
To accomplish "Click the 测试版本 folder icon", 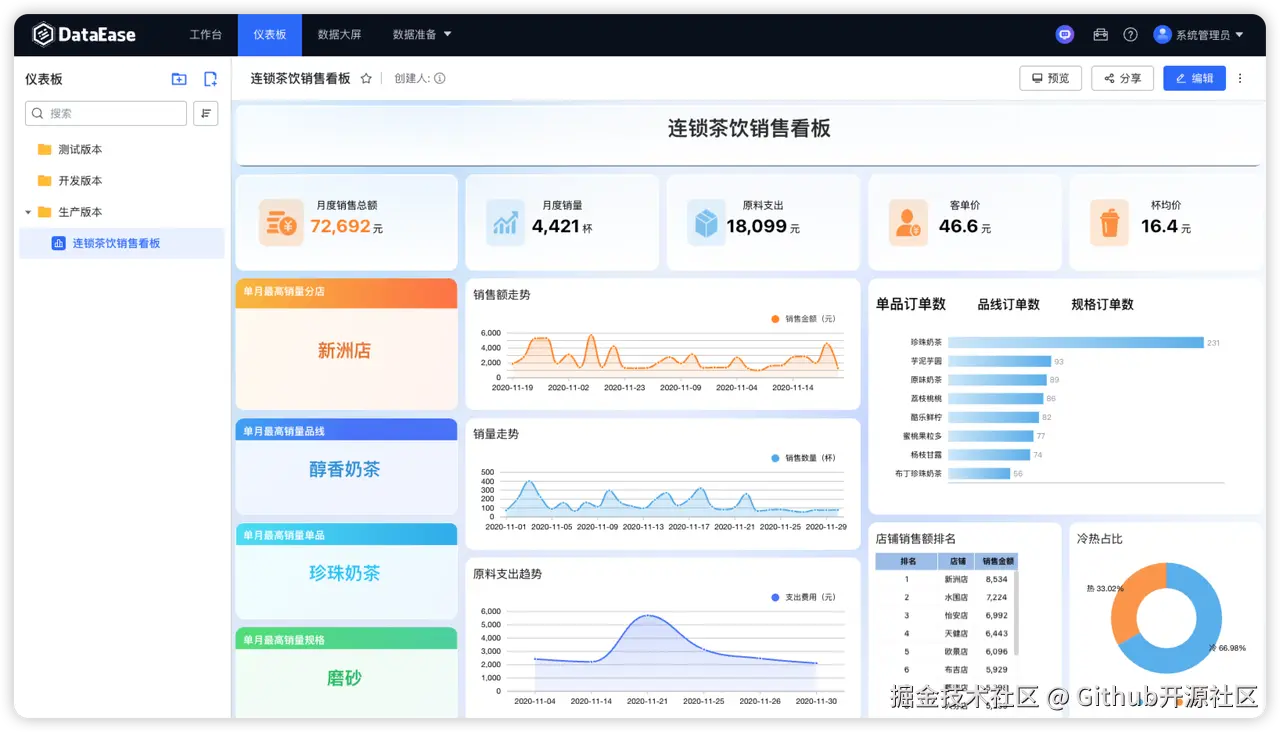I will (44, 149).
